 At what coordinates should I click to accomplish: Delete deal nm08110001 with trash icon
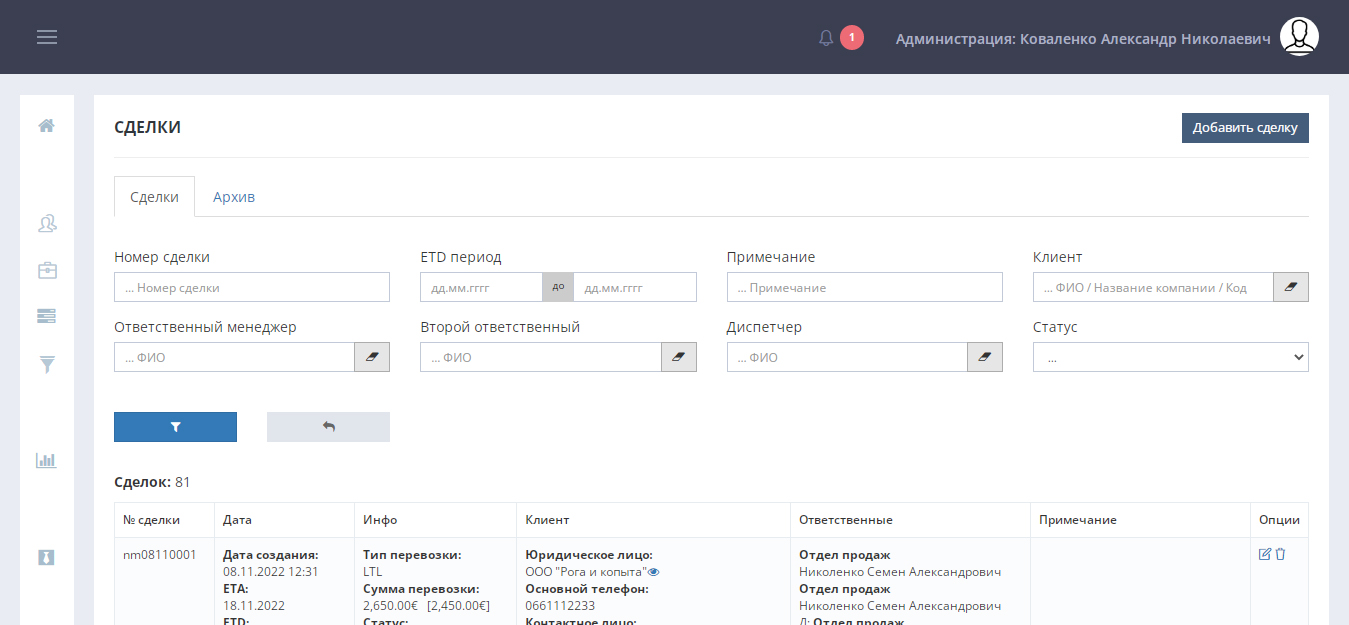pyautogui.click(x=1280, y=554)
